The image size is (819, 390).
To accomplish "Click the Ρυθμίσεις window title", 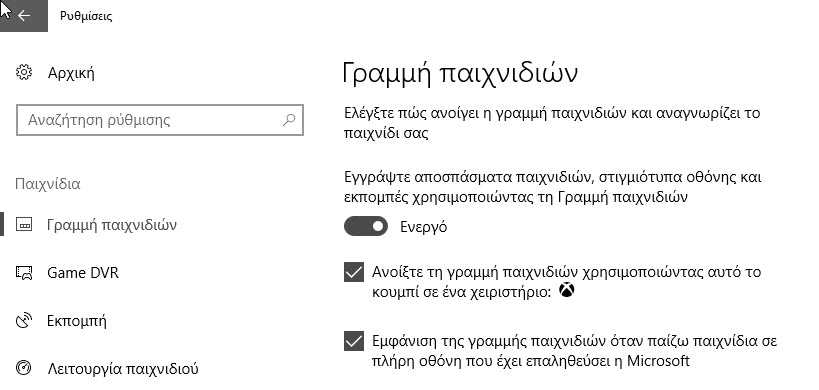I will (x=86, y=16).
